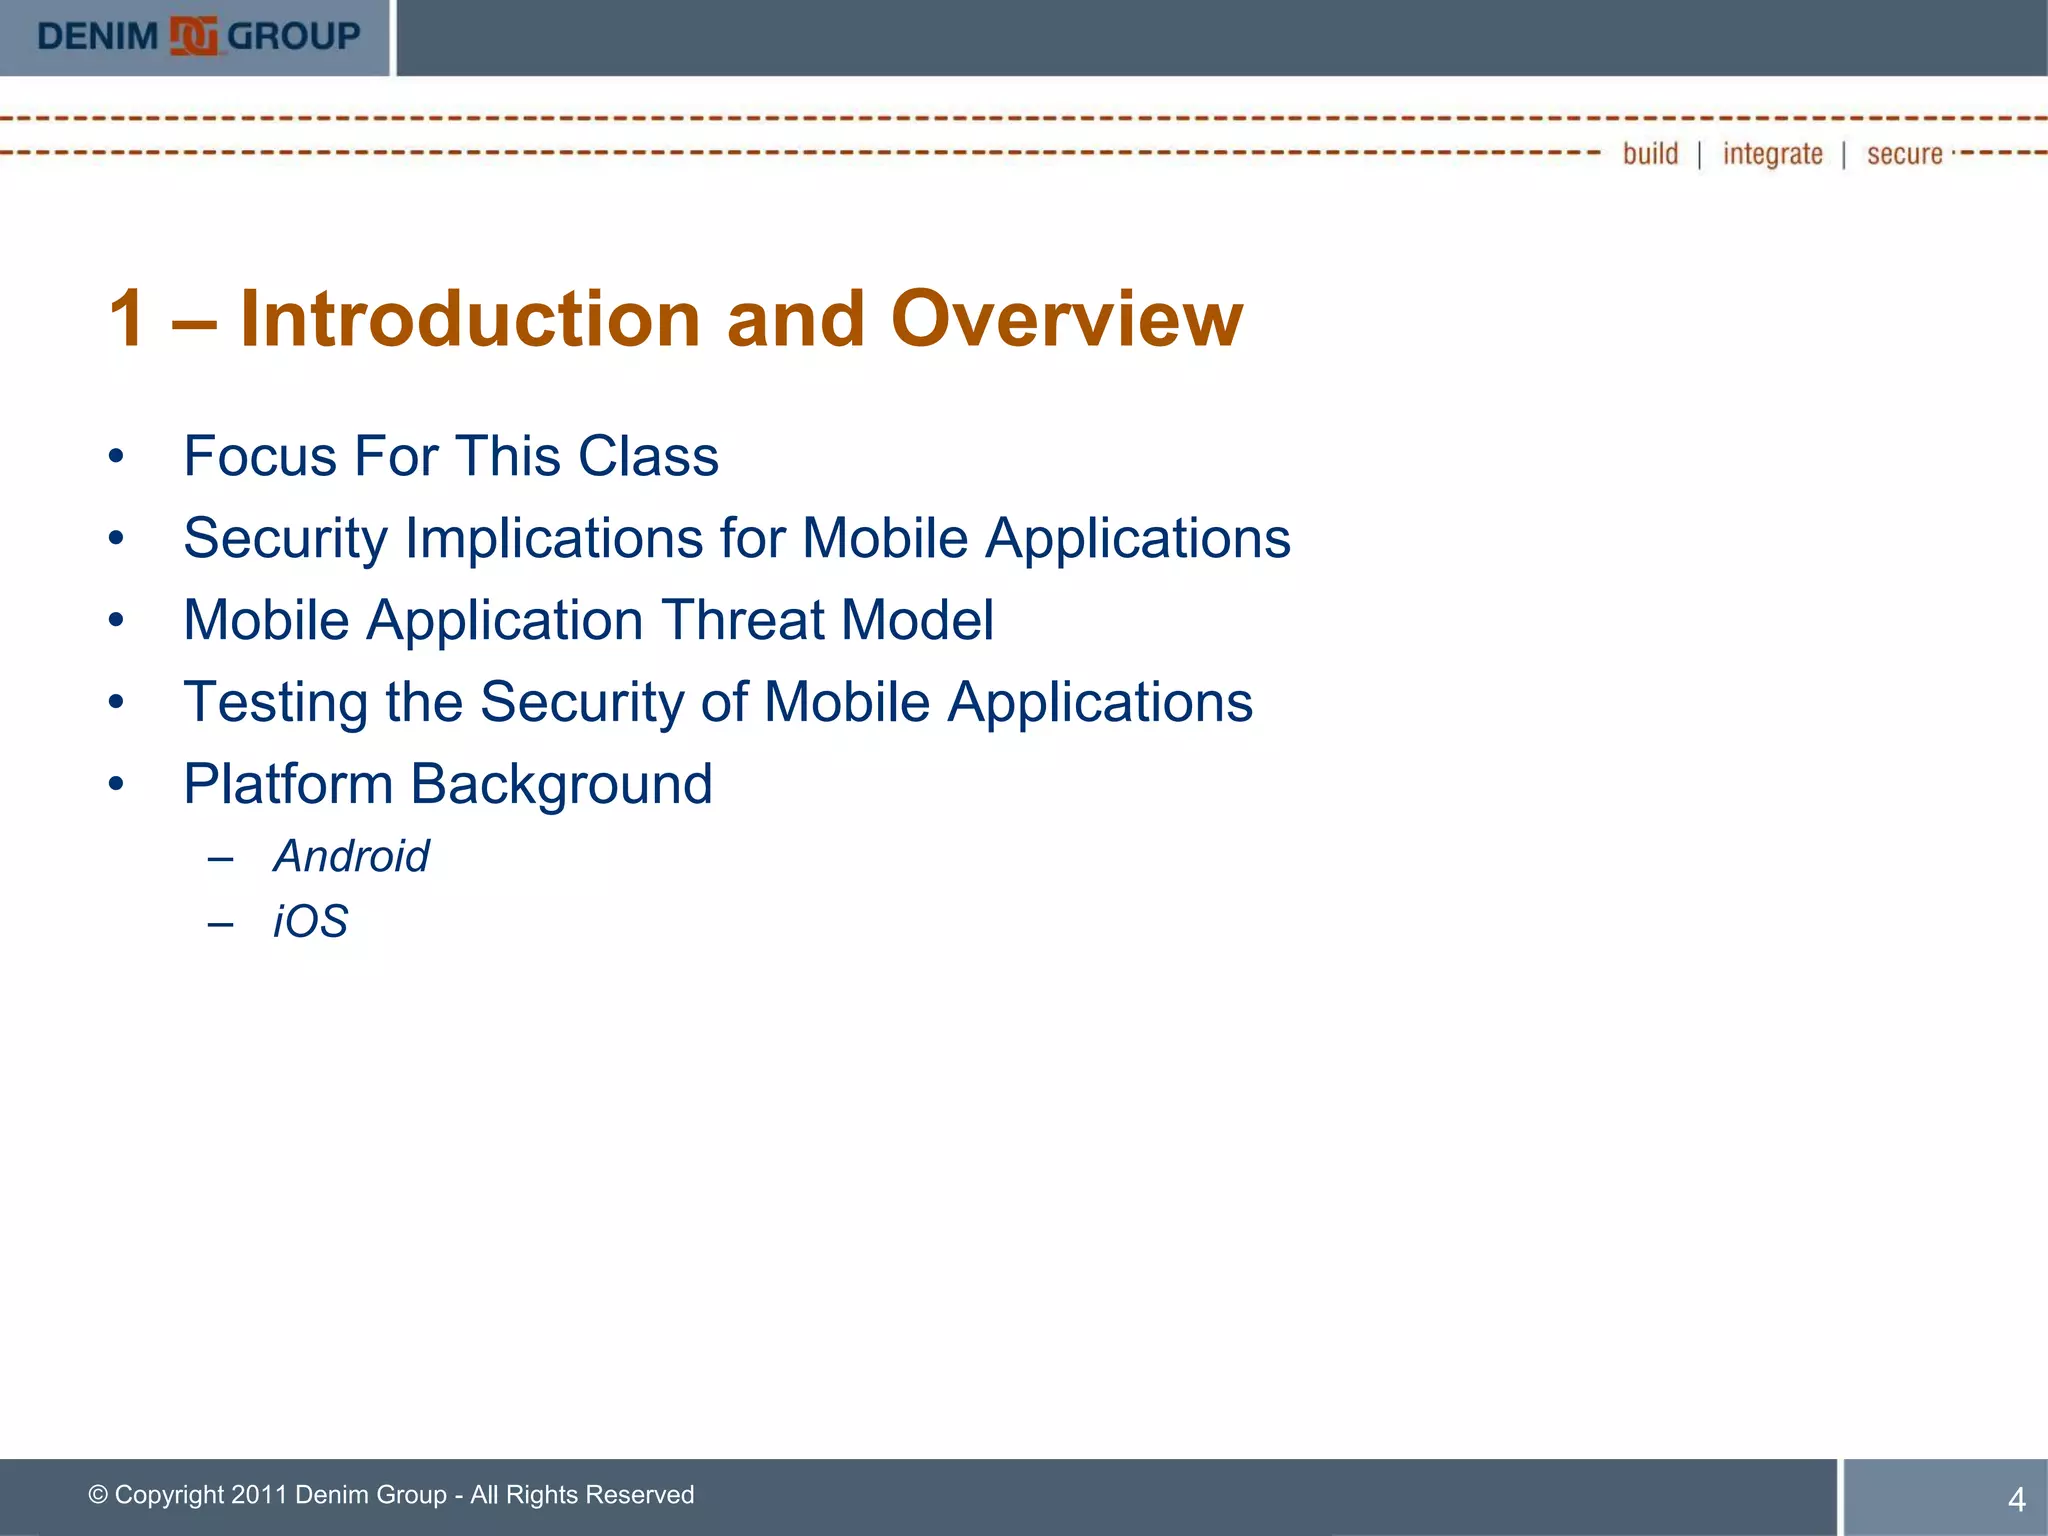
Task: Click the dash before Android
Action: point(221,858)
